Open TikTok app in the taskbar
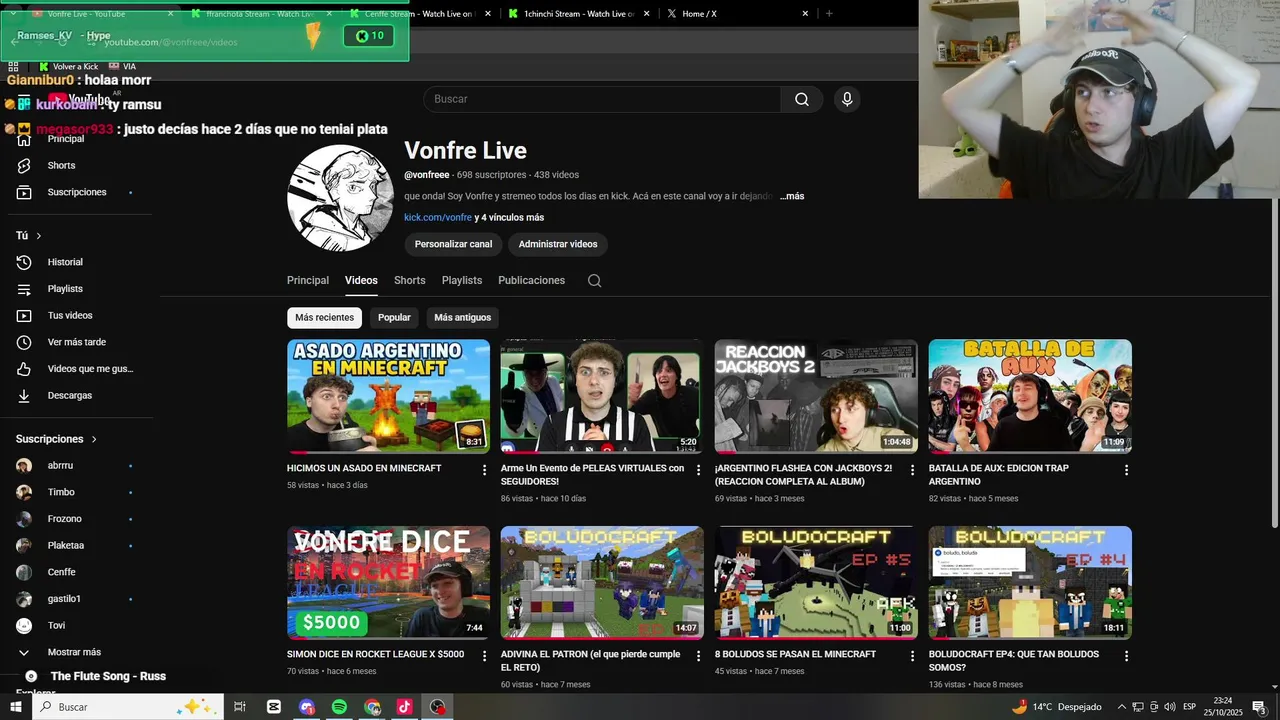The image size is (1280, 720). (x=404, y=707)
